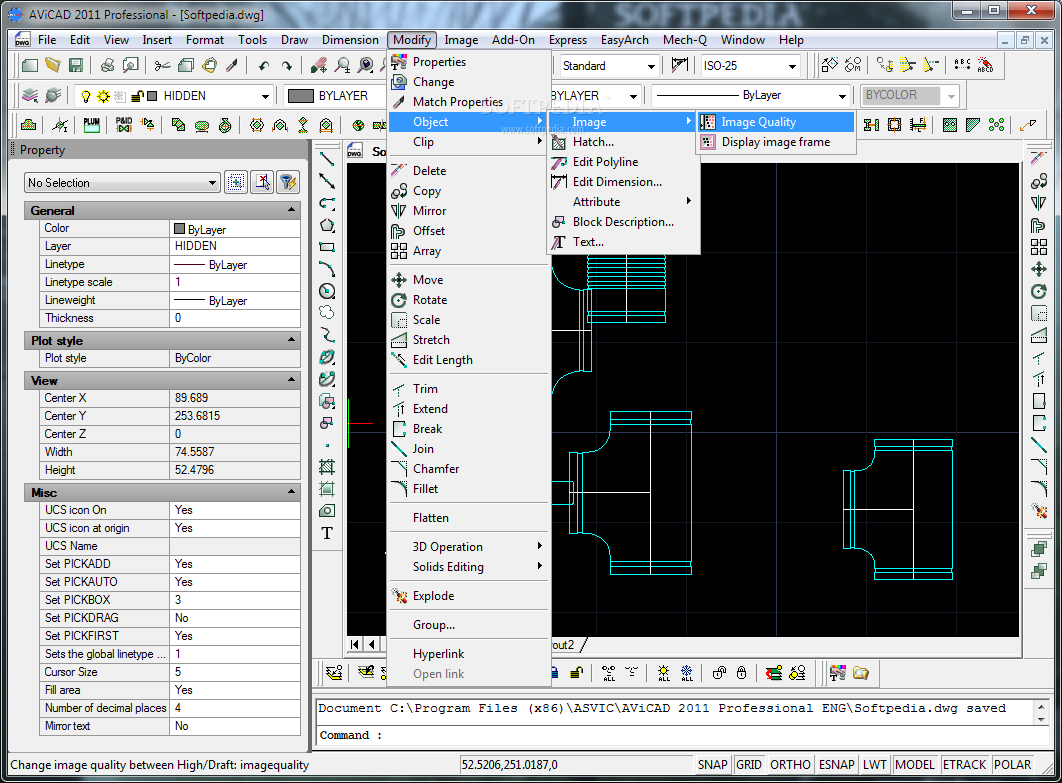Select Hatch... in Object submenu

(623, 142)
